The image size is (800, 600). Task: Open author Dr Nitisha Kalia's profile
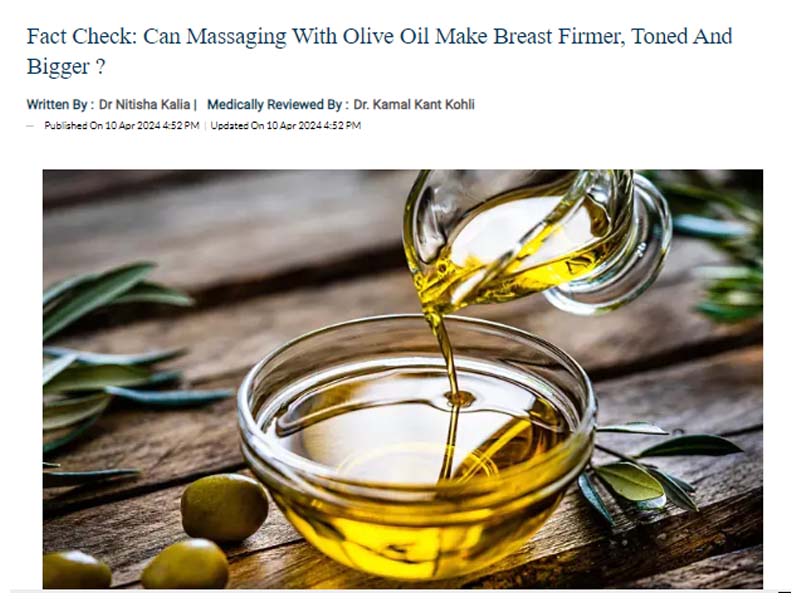click(144, 105)
